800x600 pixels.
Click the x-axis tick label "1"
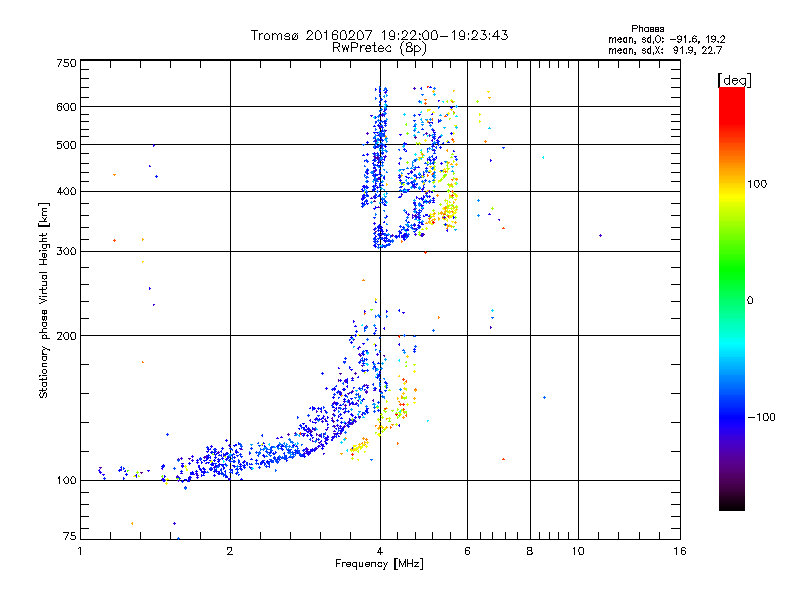tap(80, 551)
